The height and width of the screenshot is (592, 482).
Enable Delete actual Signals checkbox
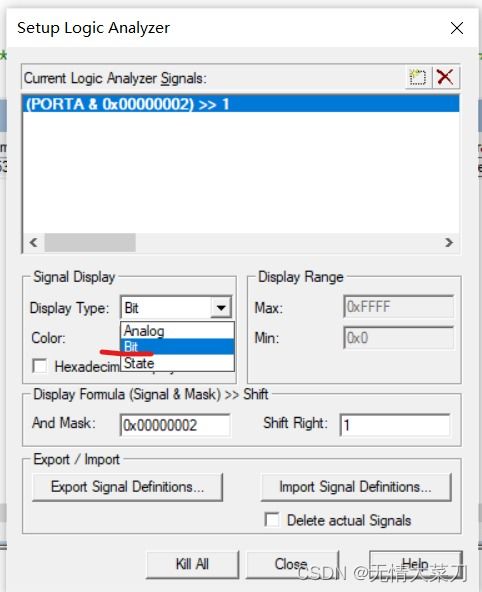point(272,520)
